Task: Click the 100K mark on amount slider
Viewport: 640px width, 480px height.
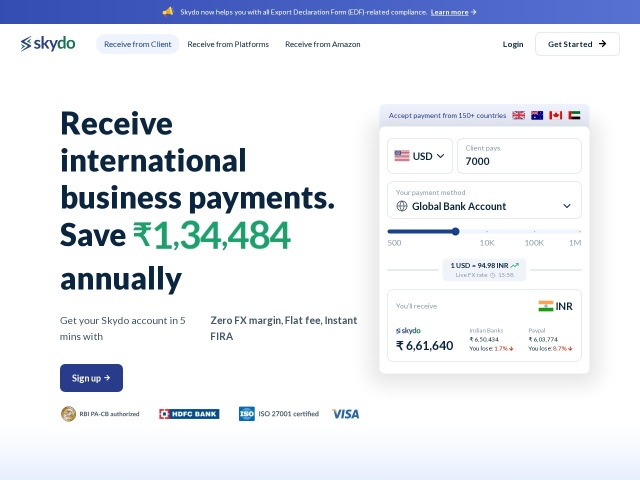Action: pyautogui.click(x=534, y=231)
